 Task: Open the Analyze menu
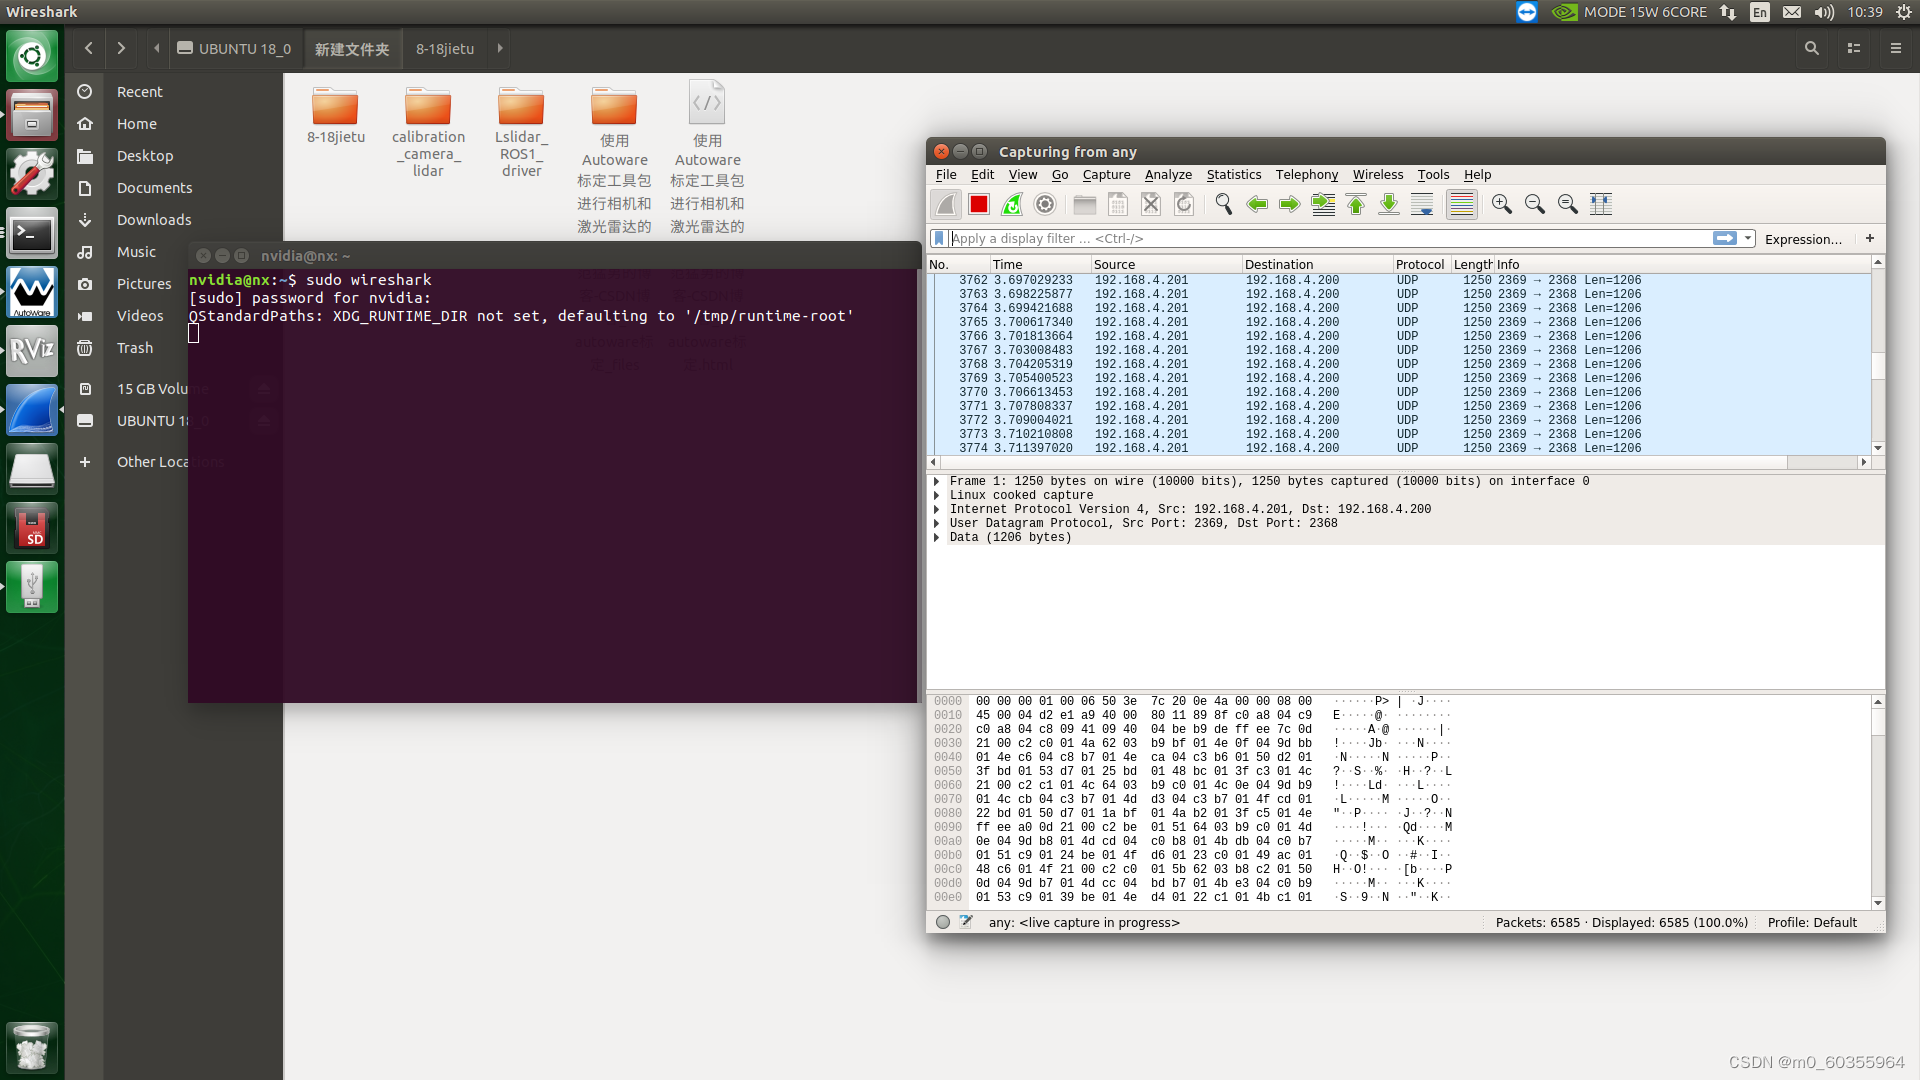[1167, 175]
